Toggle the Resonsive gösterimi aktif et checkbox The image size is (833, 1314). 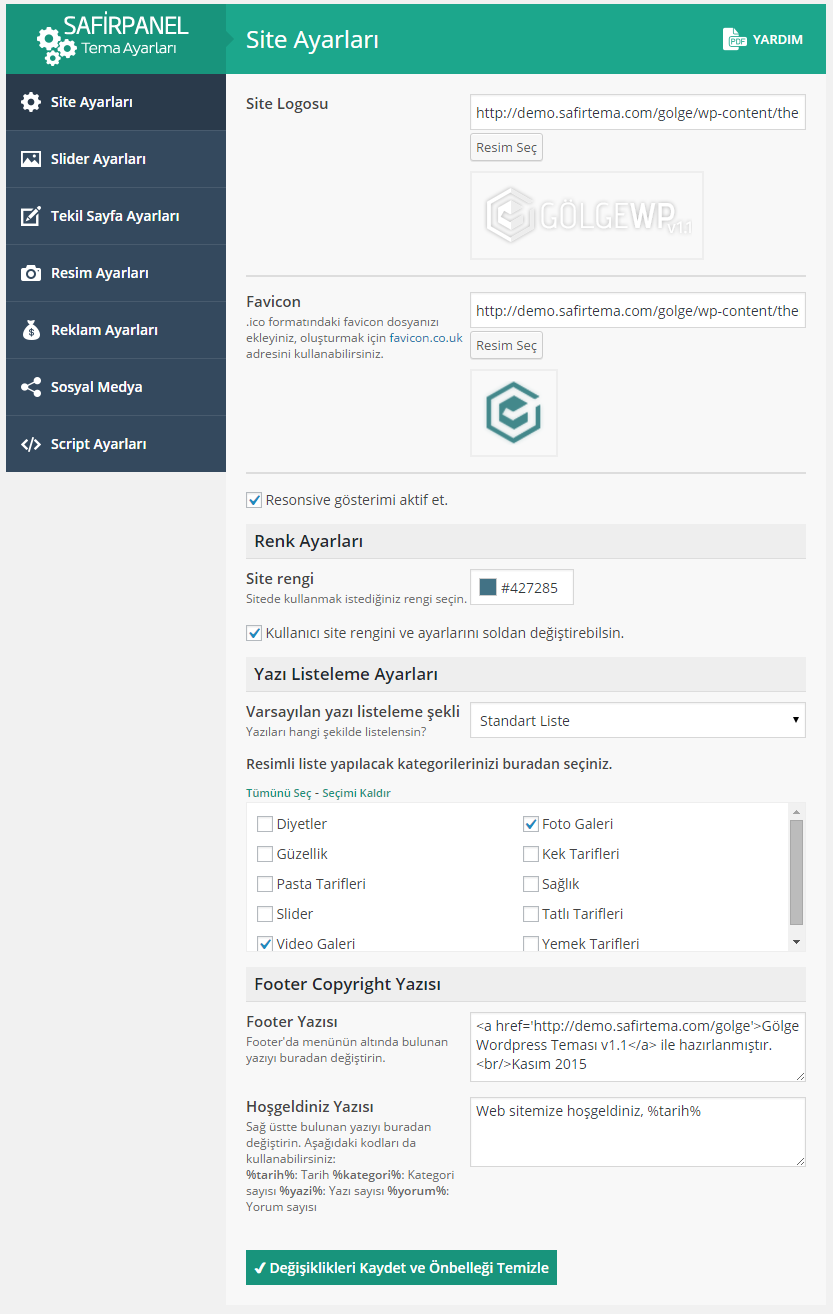[254, 500]
